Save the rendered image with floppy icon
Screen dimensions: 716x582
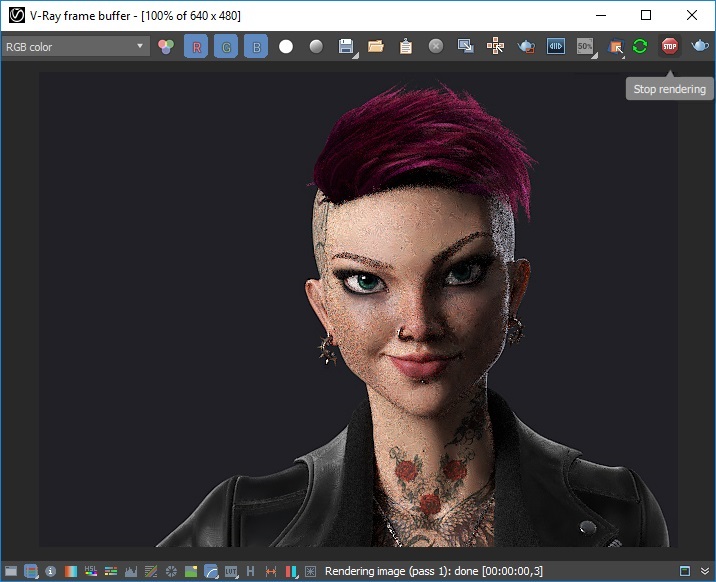346,46
